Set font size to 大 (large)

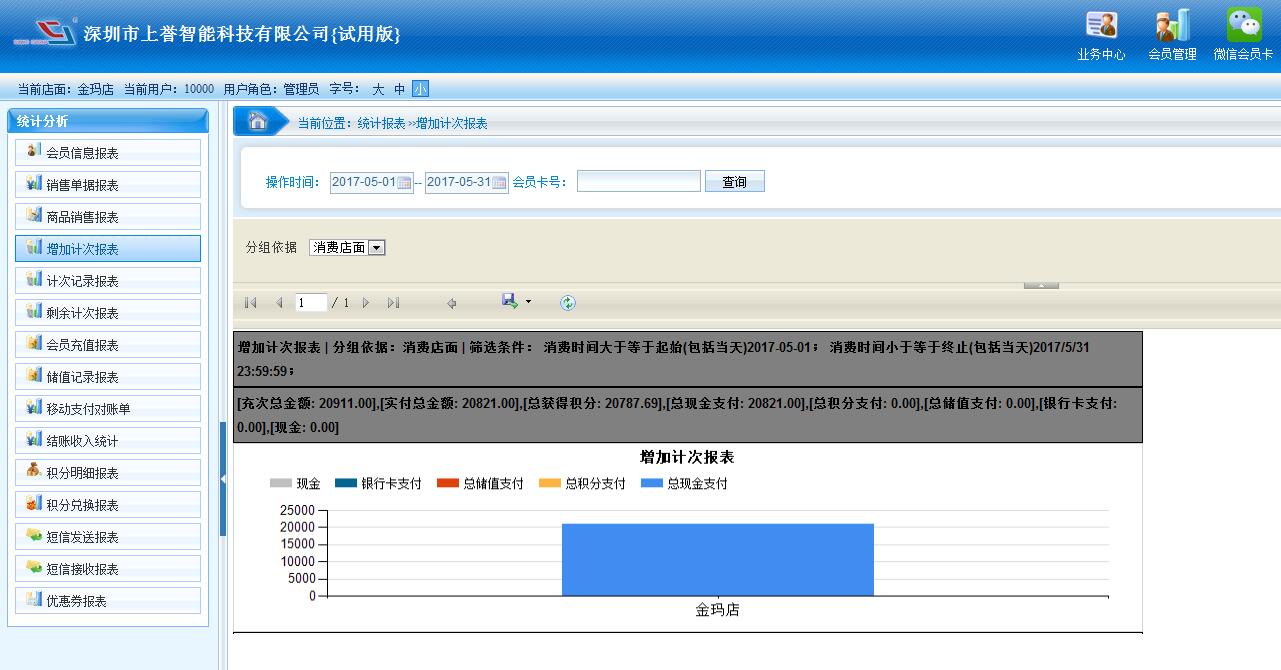tap(378, 89)
